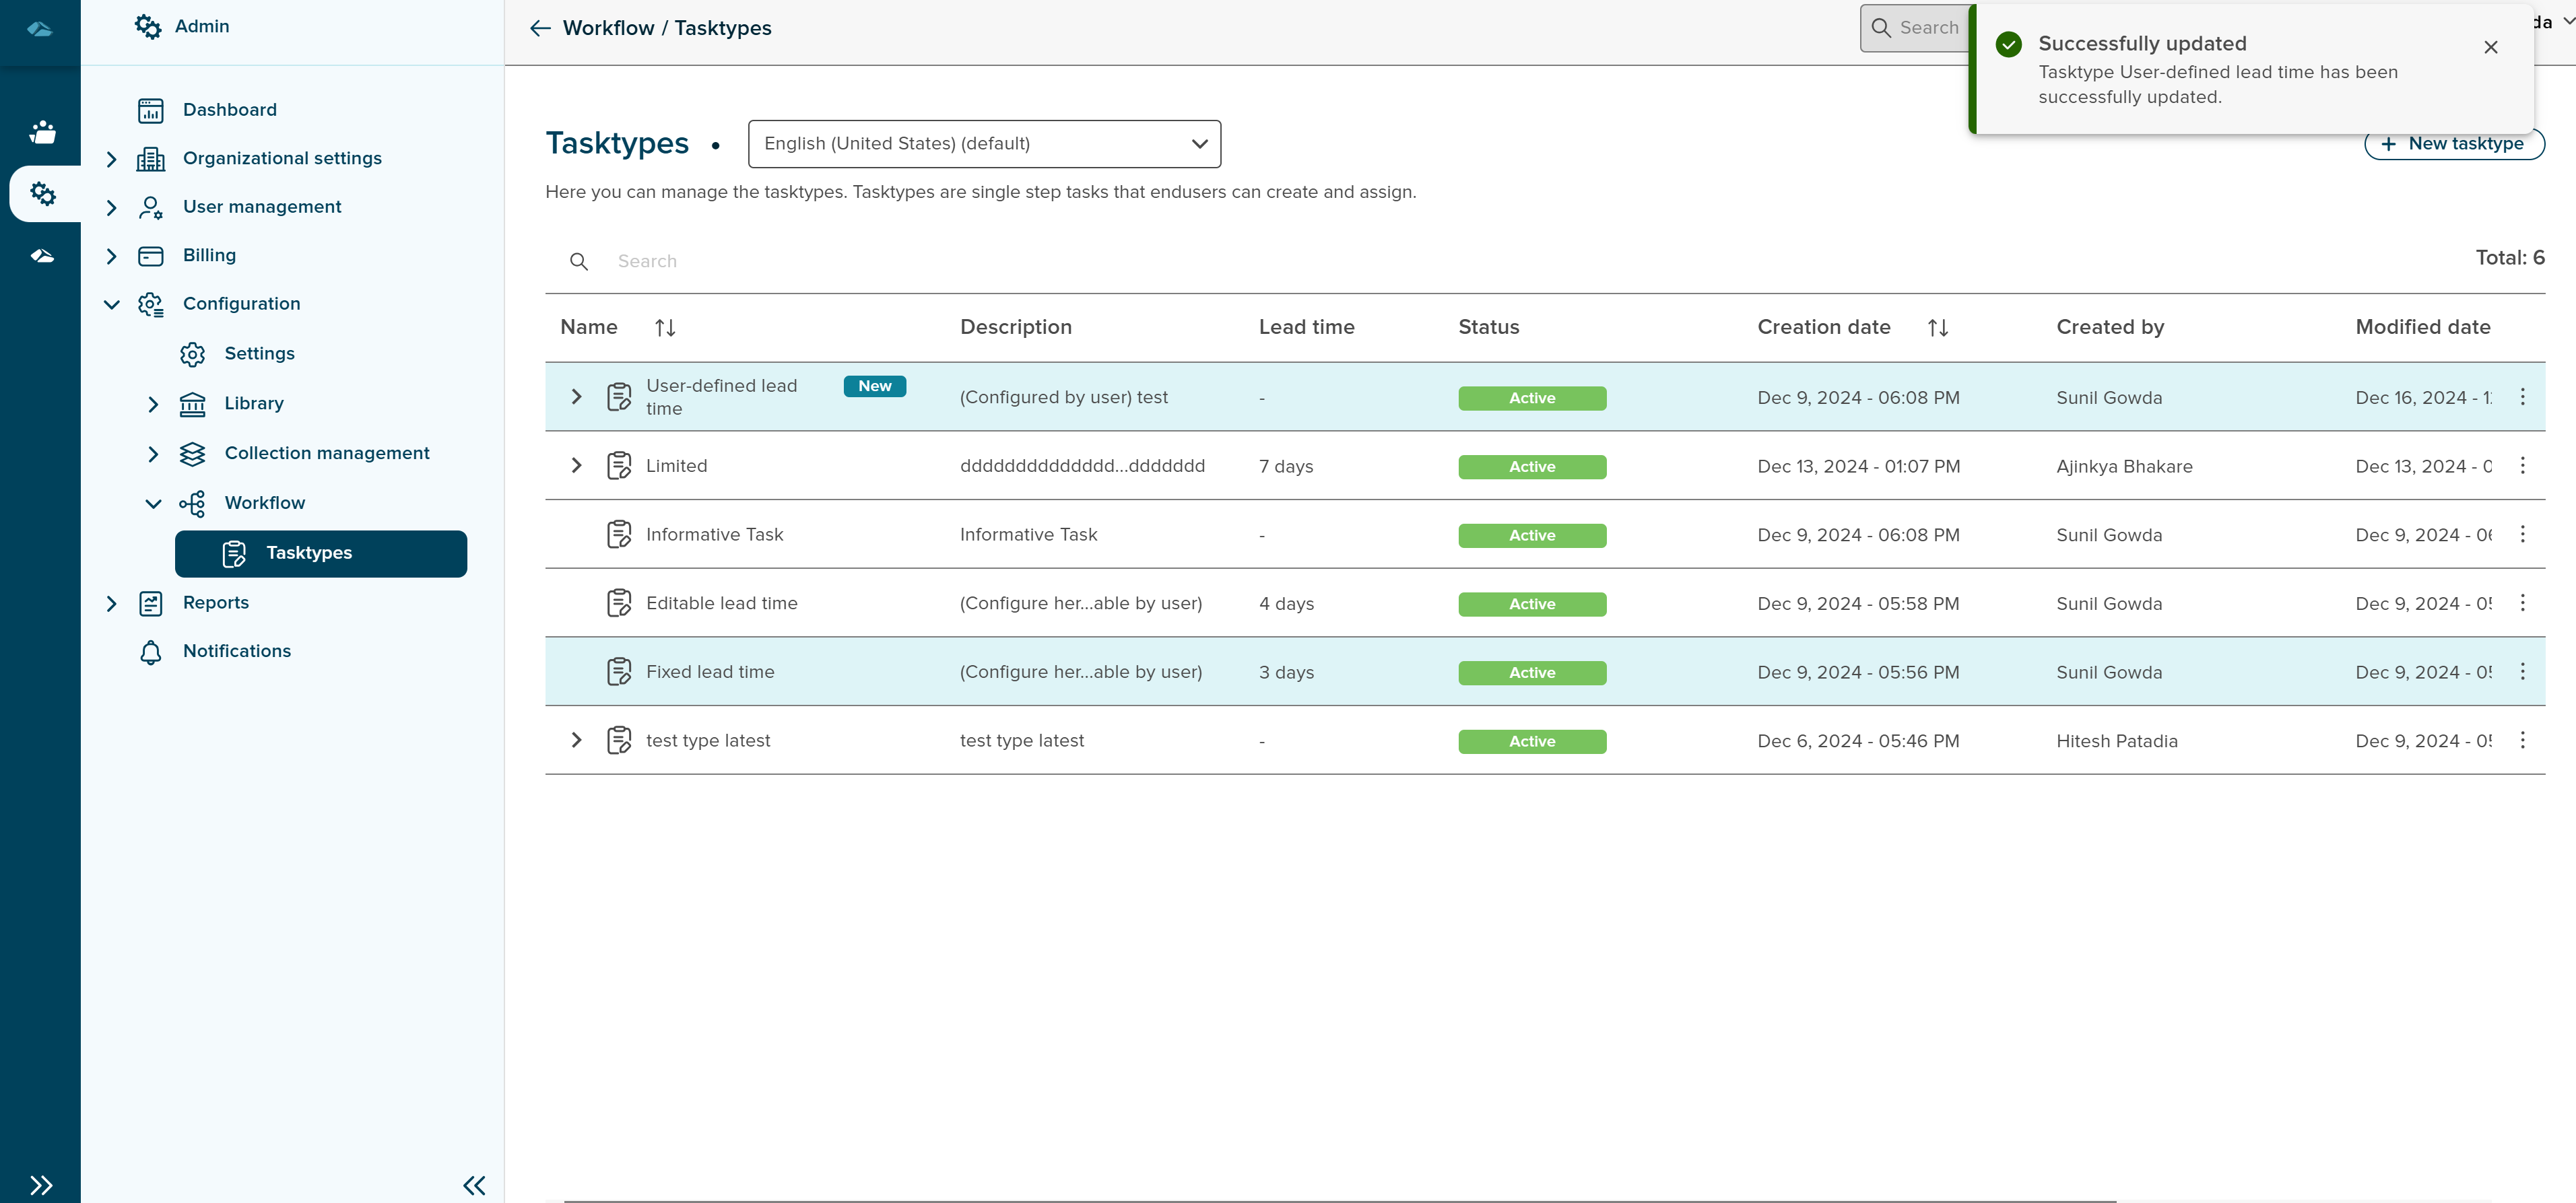The image size is (2576, 1203).
Task: Expand the User-defined lead time row
Action: pyautogui.click(x=576, y=397)
